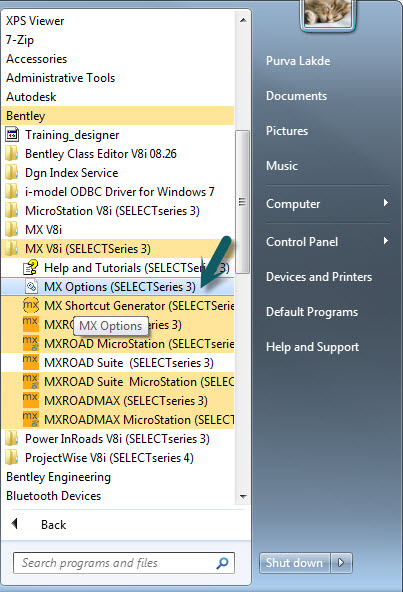Expand the Computer submenu arrow
403x592 pixels.
click(386, 203)
